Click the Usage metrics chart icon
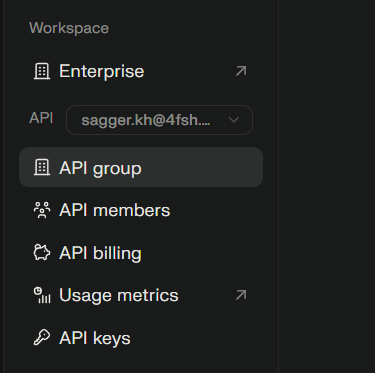Screen dimensions: 375x373 pyautogui.click(x=42, y=295)
